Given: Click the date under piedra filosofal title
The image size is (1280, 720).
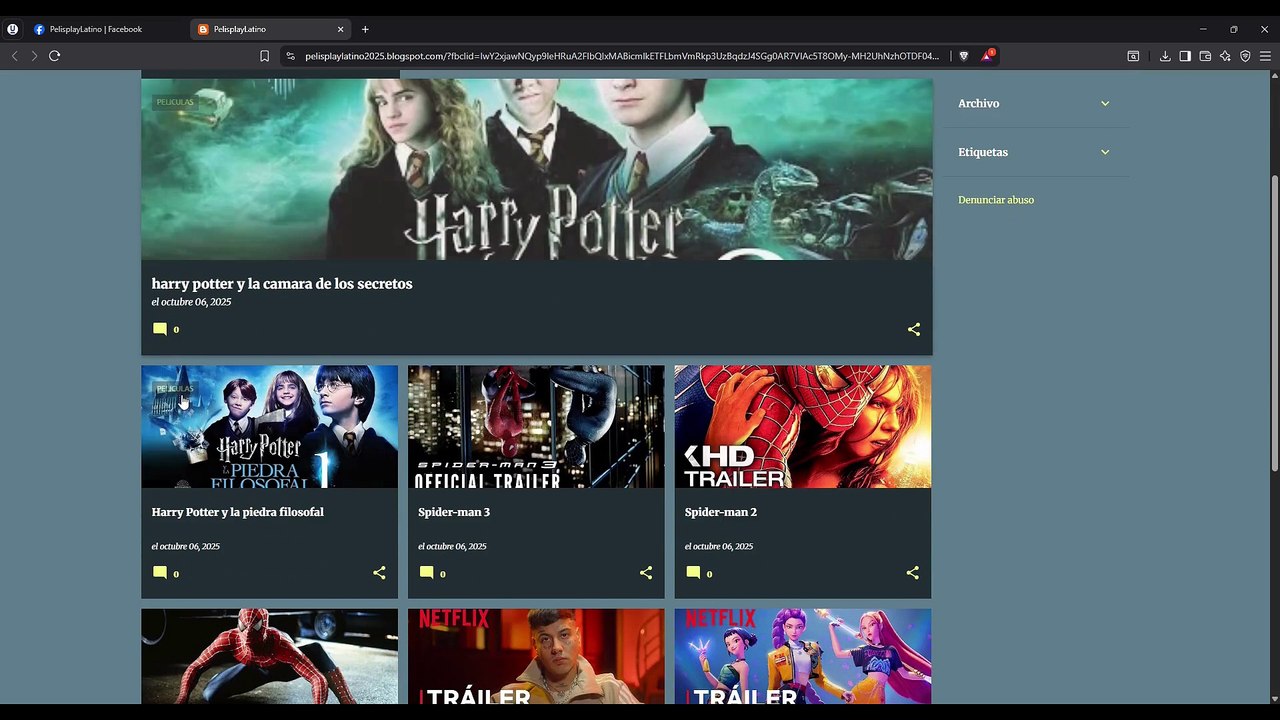Looking at the screenshot, I should [x=186, y=547].
